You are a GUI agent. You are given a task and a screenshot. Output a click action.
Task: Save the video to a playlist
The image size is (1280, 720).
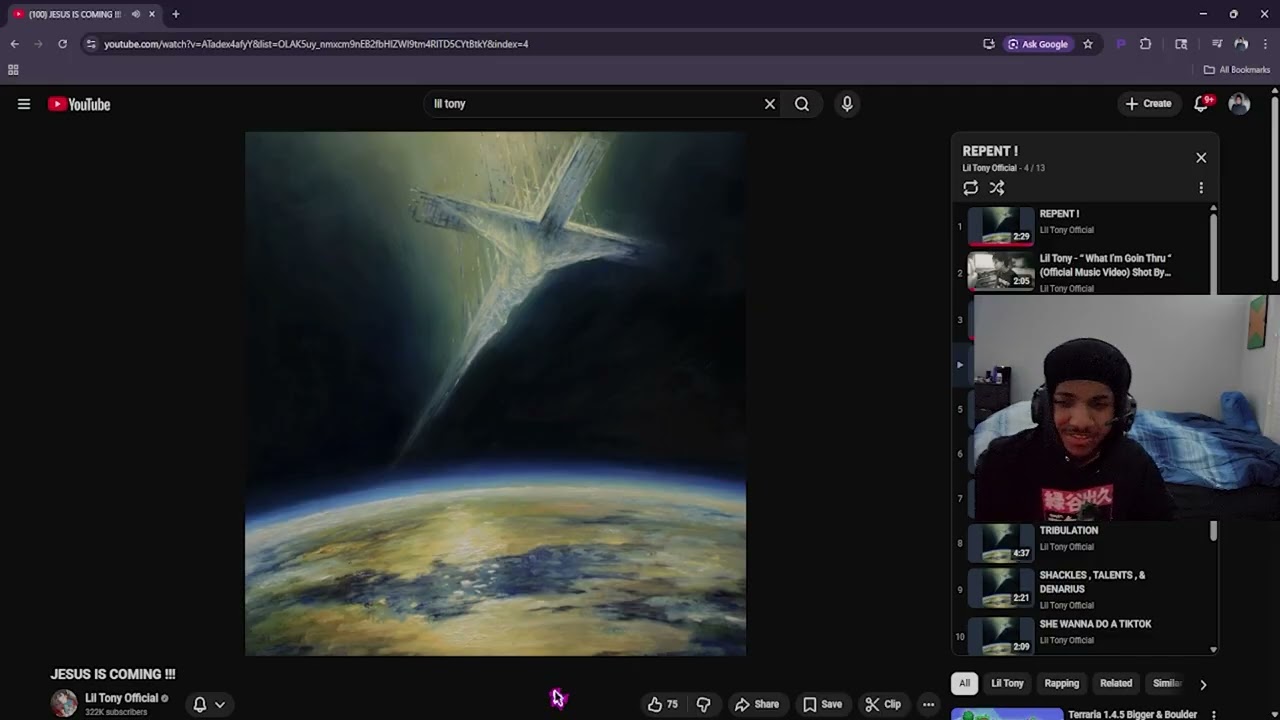tap(822, 704)
